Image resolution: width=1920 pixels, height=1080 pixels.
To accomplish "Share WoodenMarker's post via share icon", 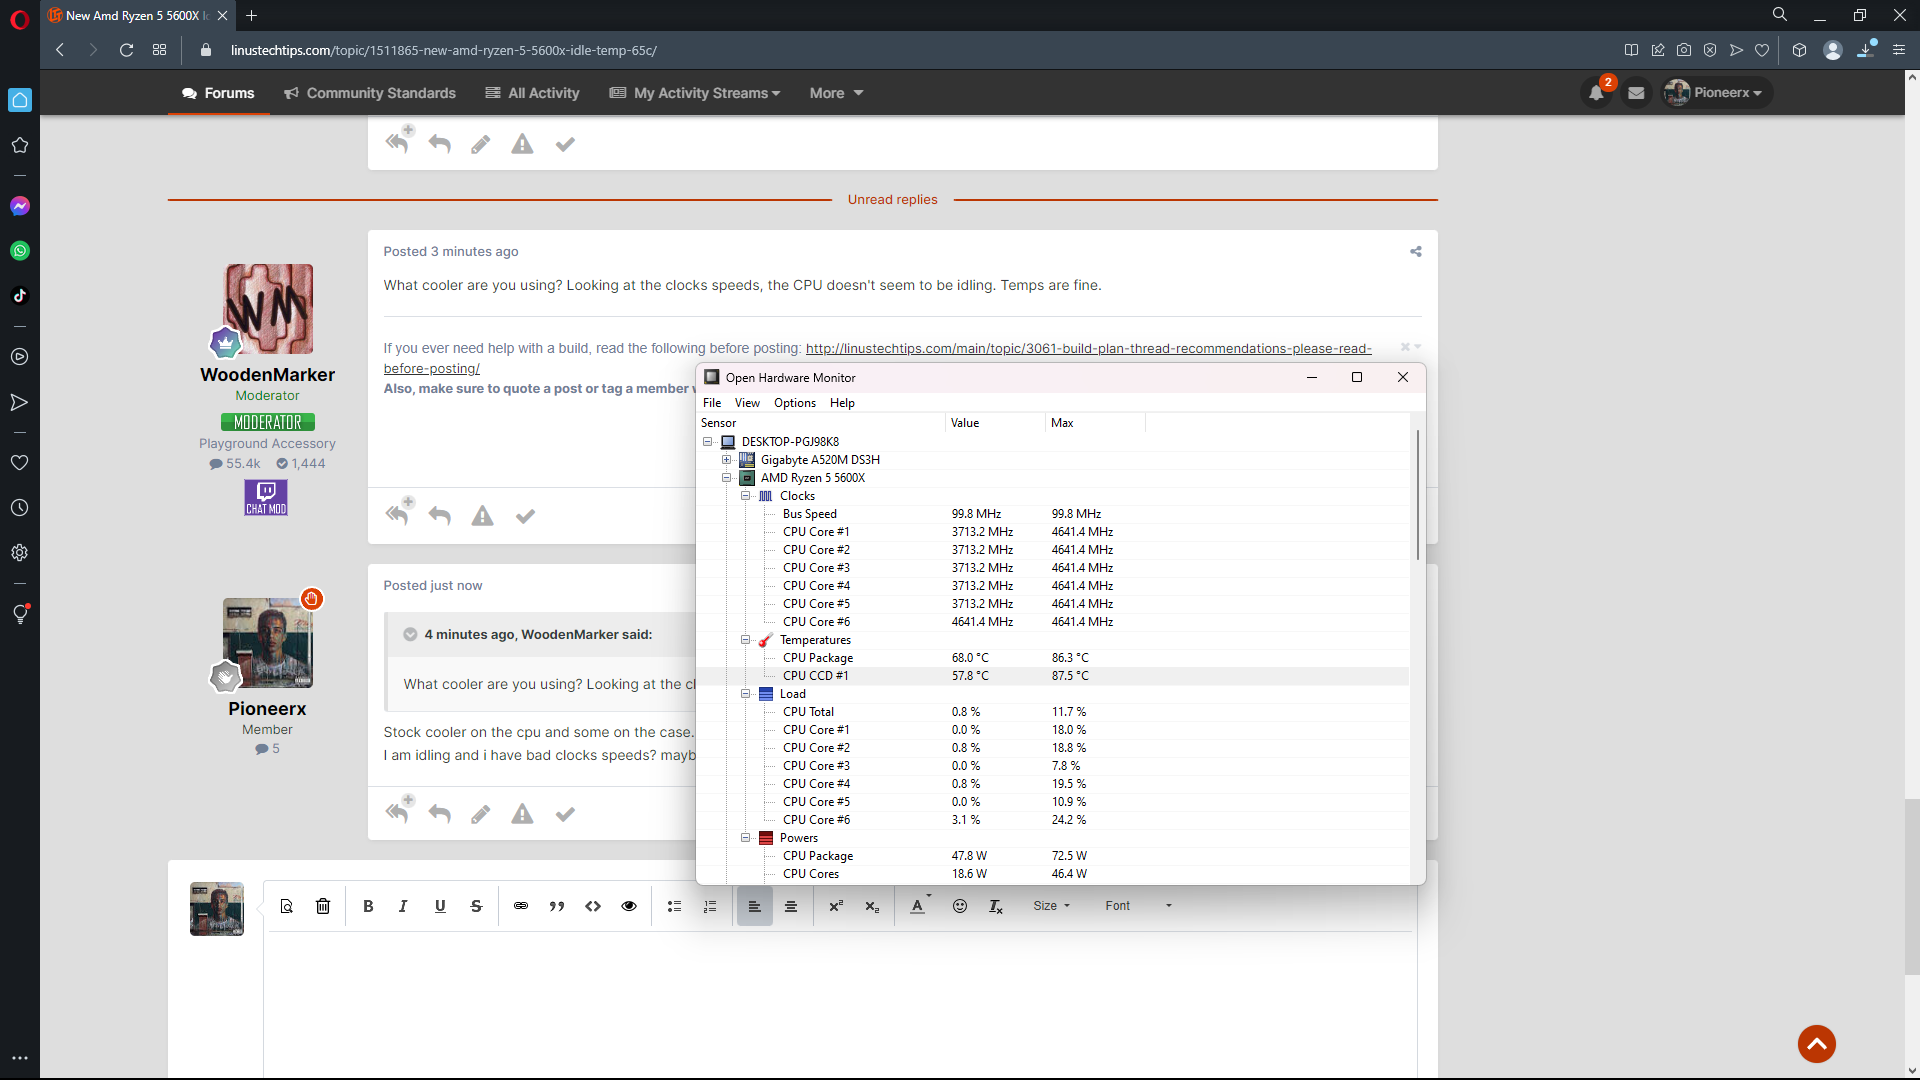I will pyautogui.click(x=1416, y=252).
